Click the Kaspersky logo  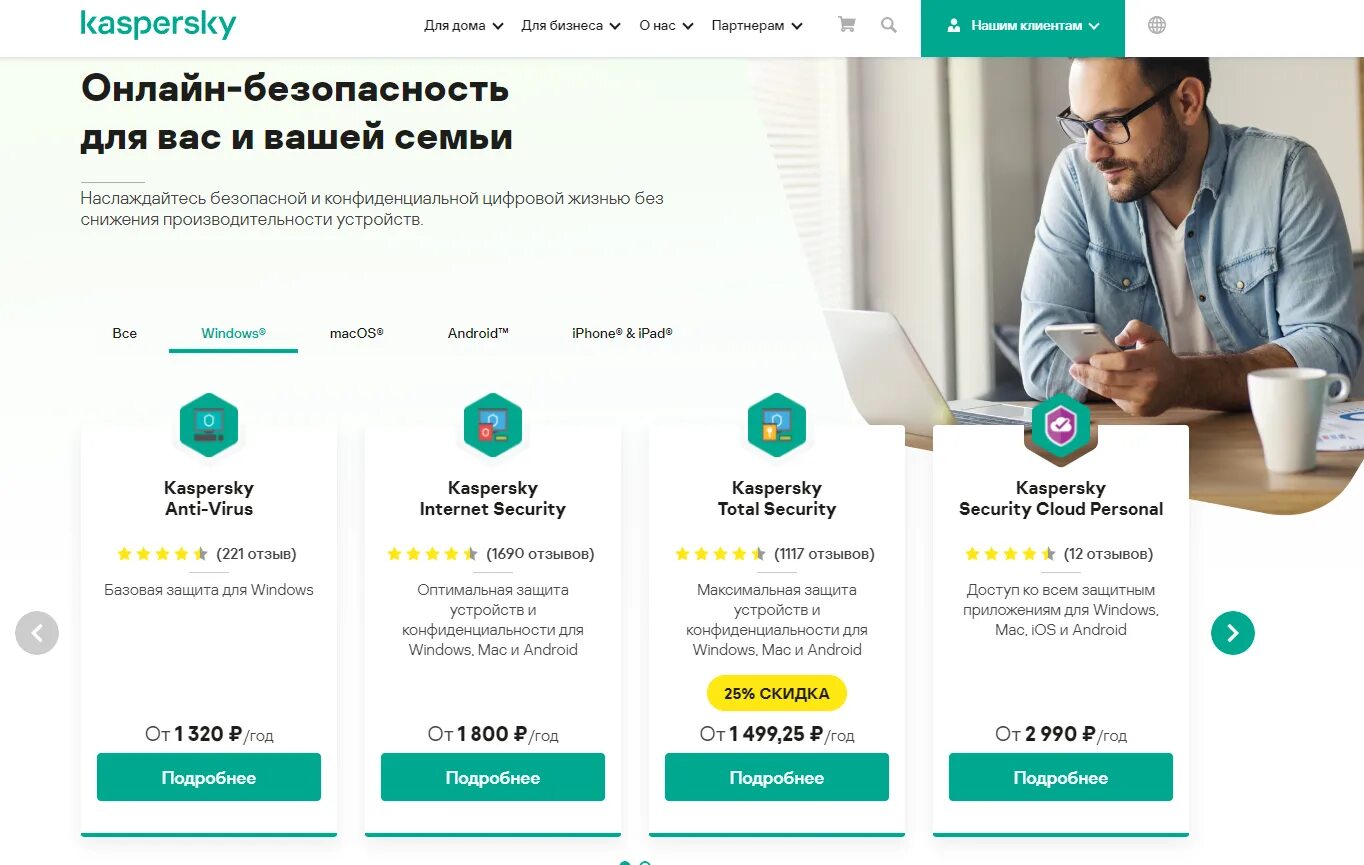point(158,24)
